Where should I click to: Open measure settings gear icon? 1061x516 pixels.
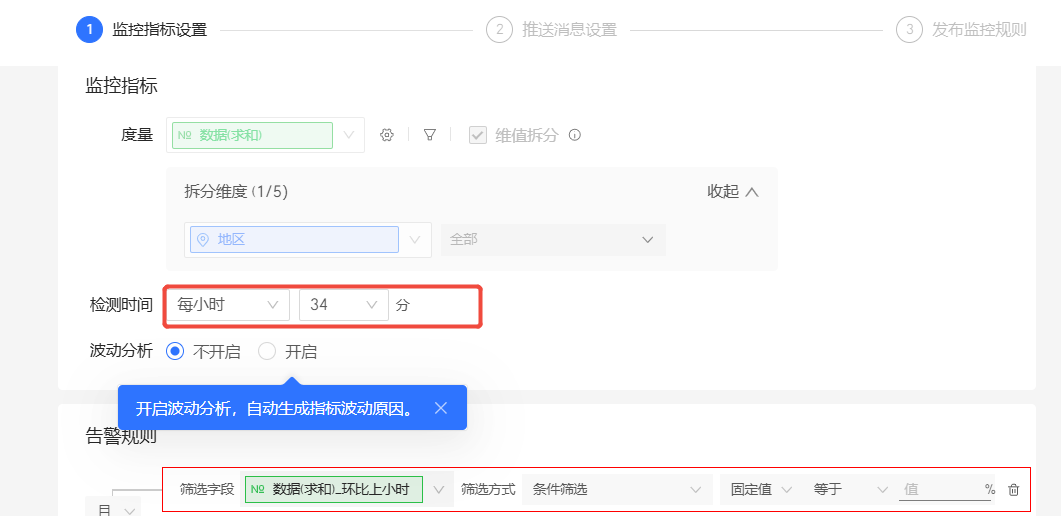click(x=386, y=135)
